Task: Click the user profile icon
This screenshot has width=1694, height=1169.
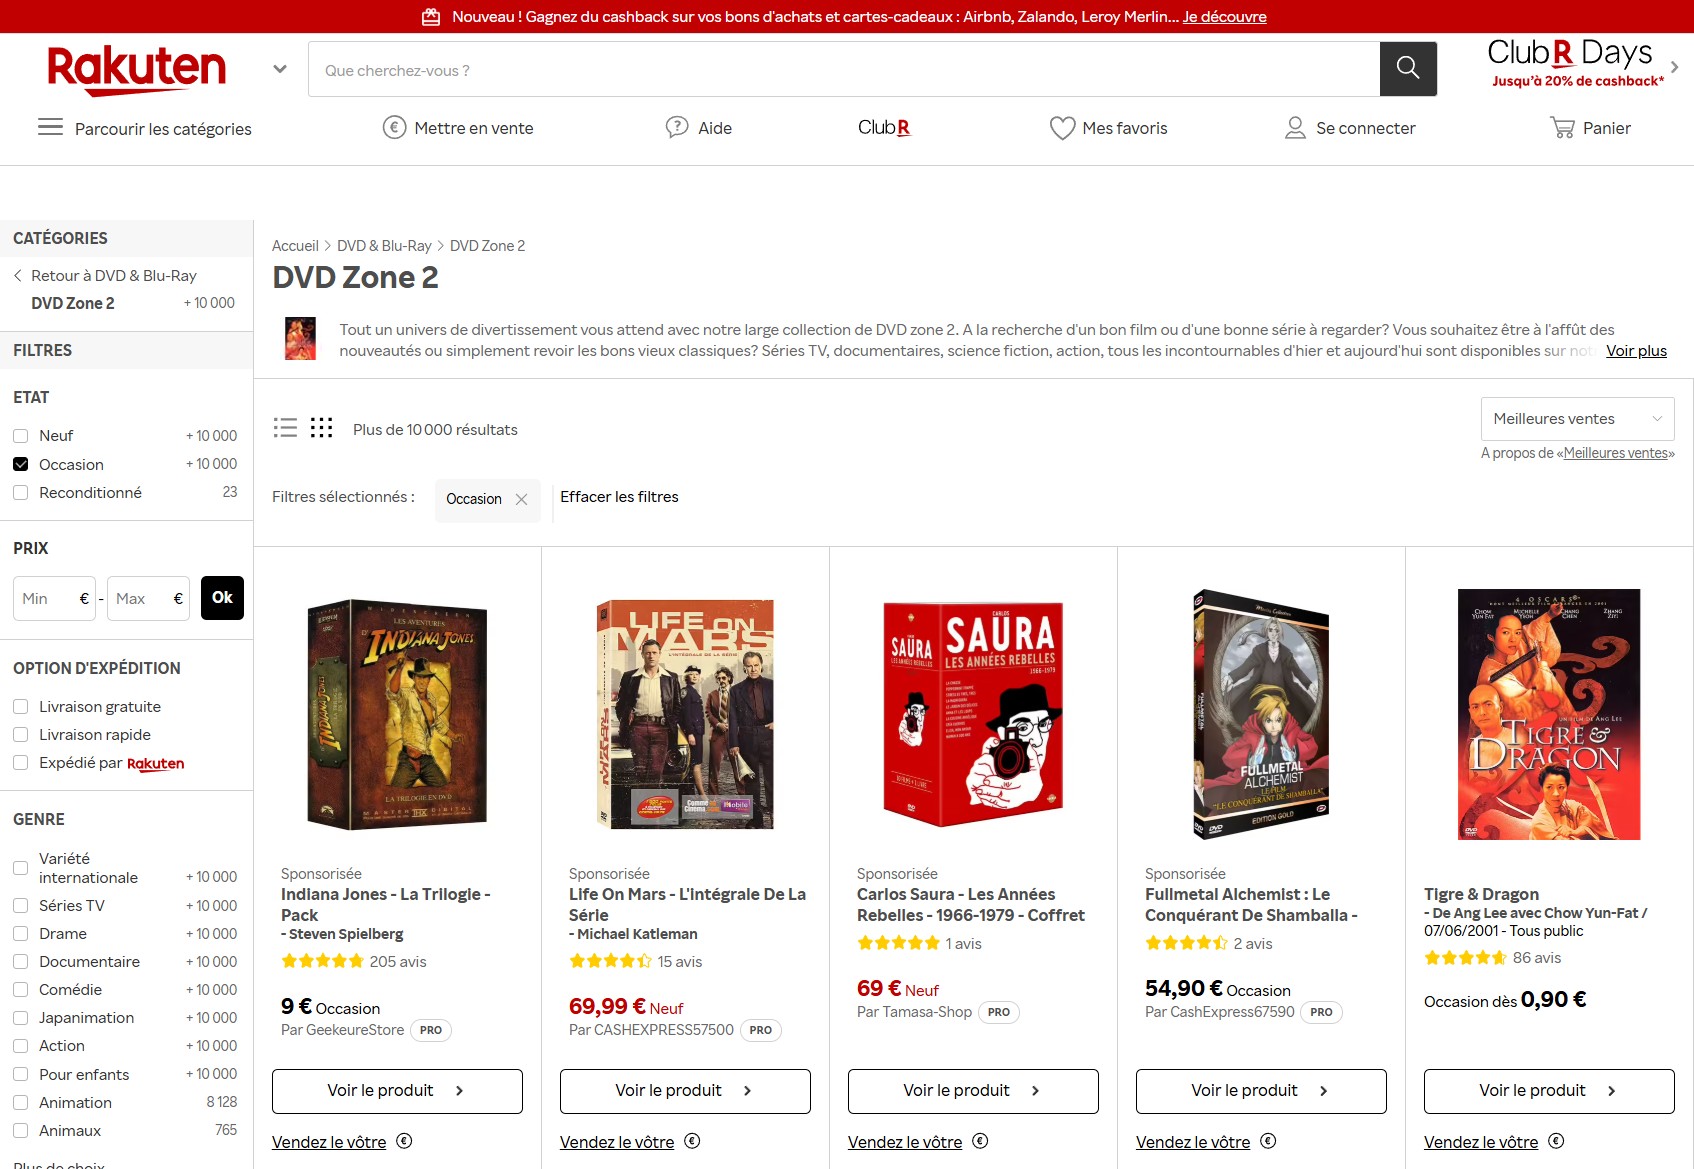Action: 1295,127
